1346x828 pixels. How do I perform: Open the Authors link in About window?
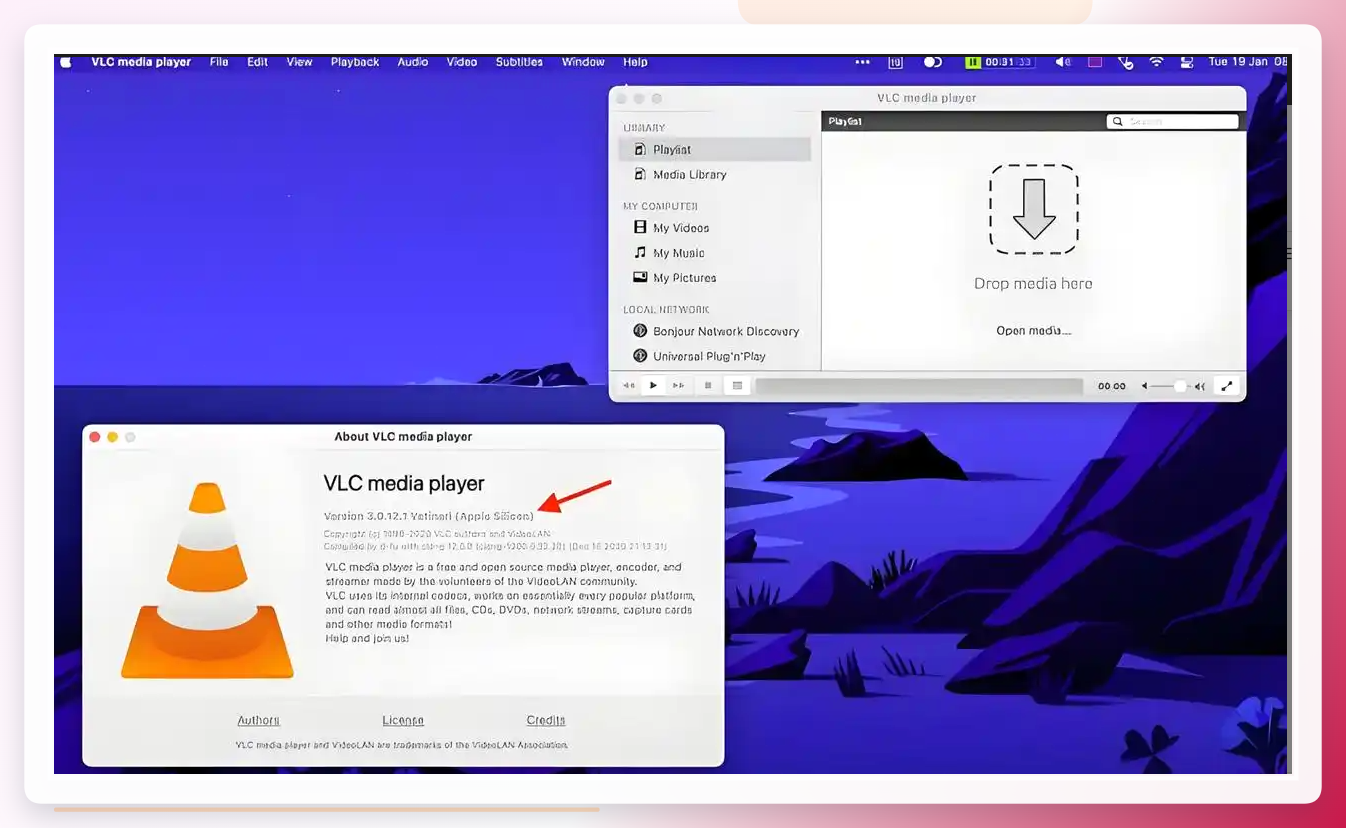[x=258, y=720]
